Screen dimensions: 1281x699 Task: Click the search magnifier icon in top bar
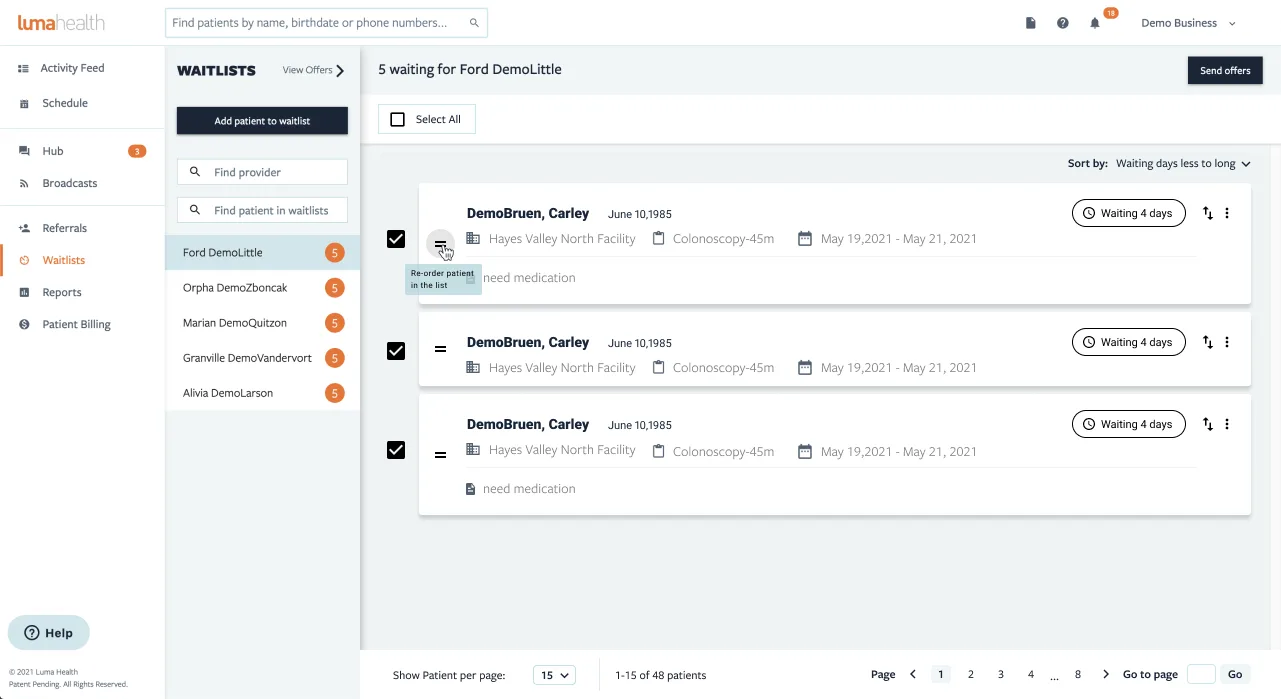474,23
